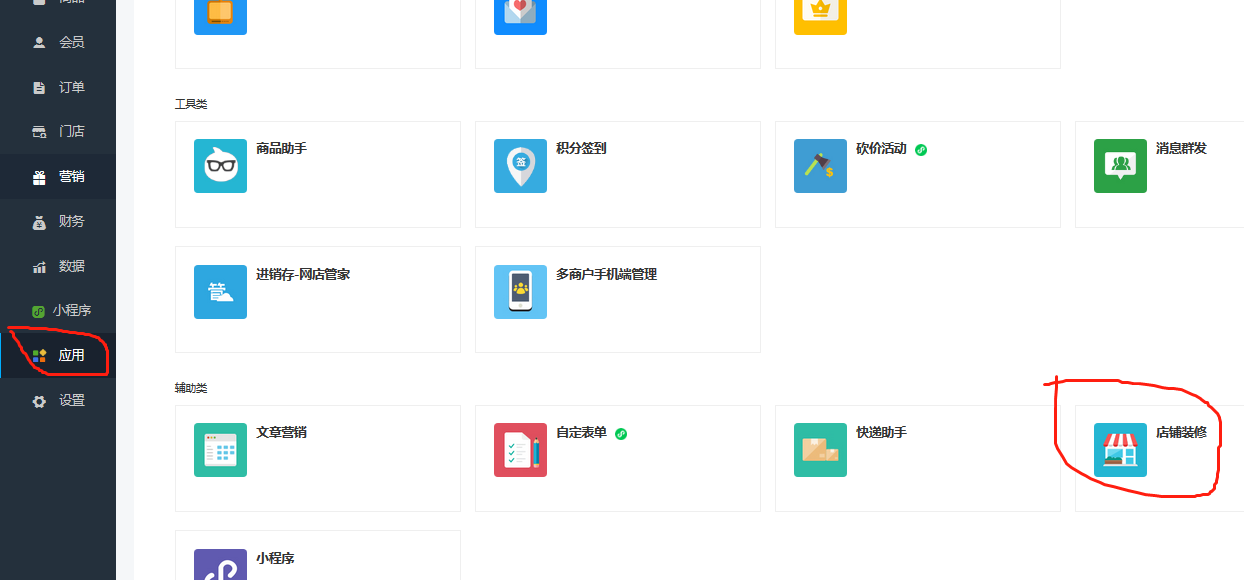Select 门店 from the sidebar menu
Screen dimensions: 1244x580
58,131
